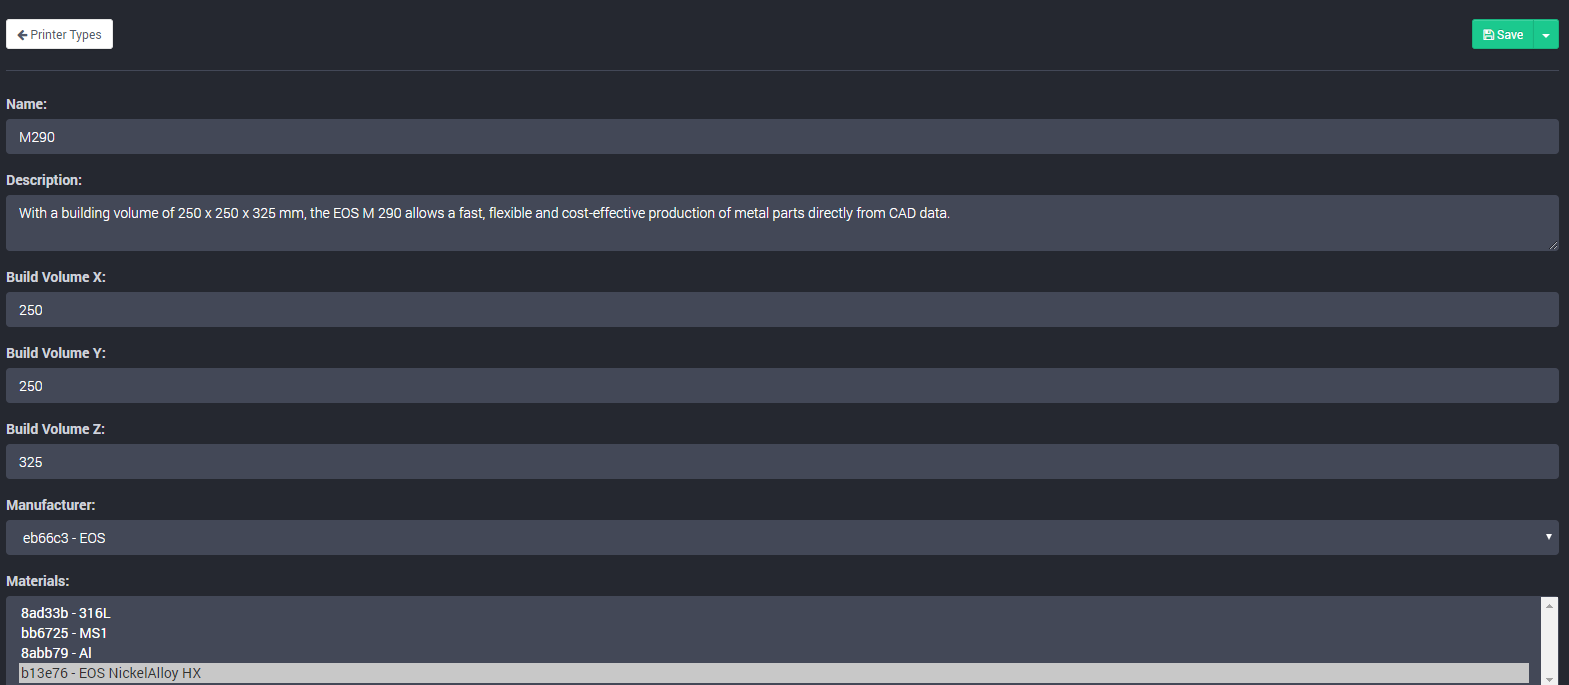Focus the Build Volume Z field
1569x685 pixels.
[x=782, y=462]
